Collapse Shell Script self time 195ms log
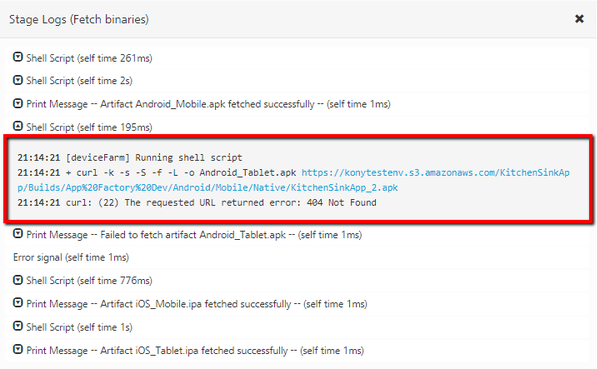597x369 pixels. (x=18, y=126)
